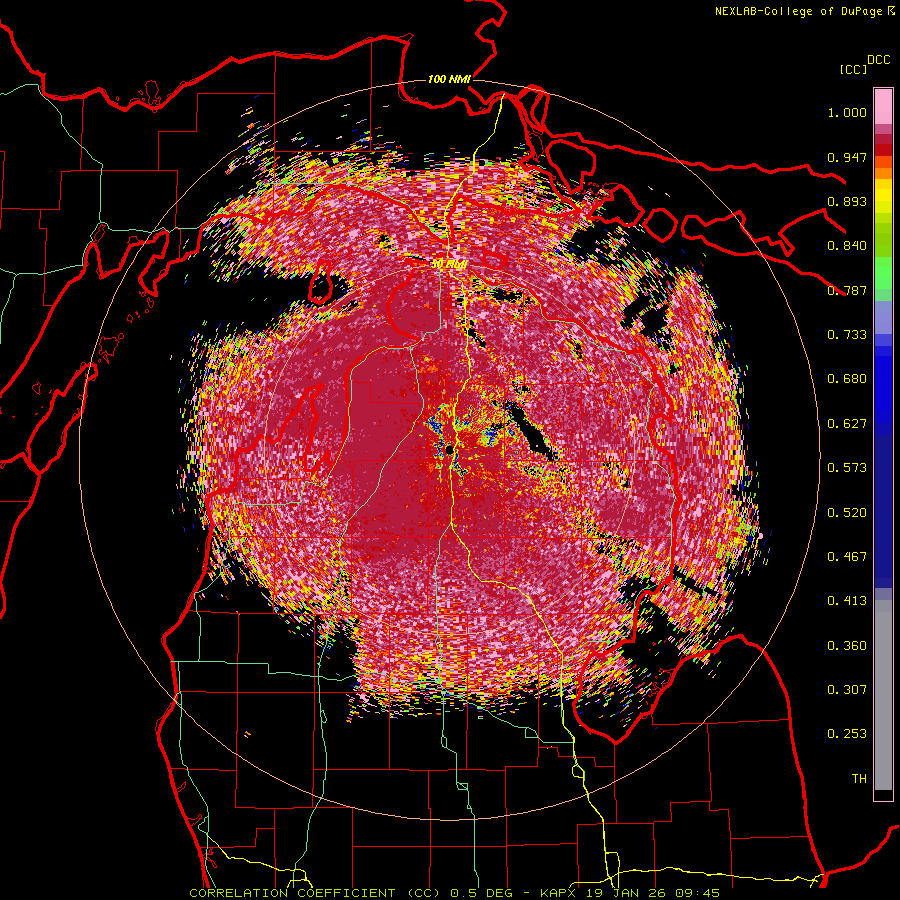900x900 pixels.
Task: Click the 0.787 legend value
Action: point(847,290)
